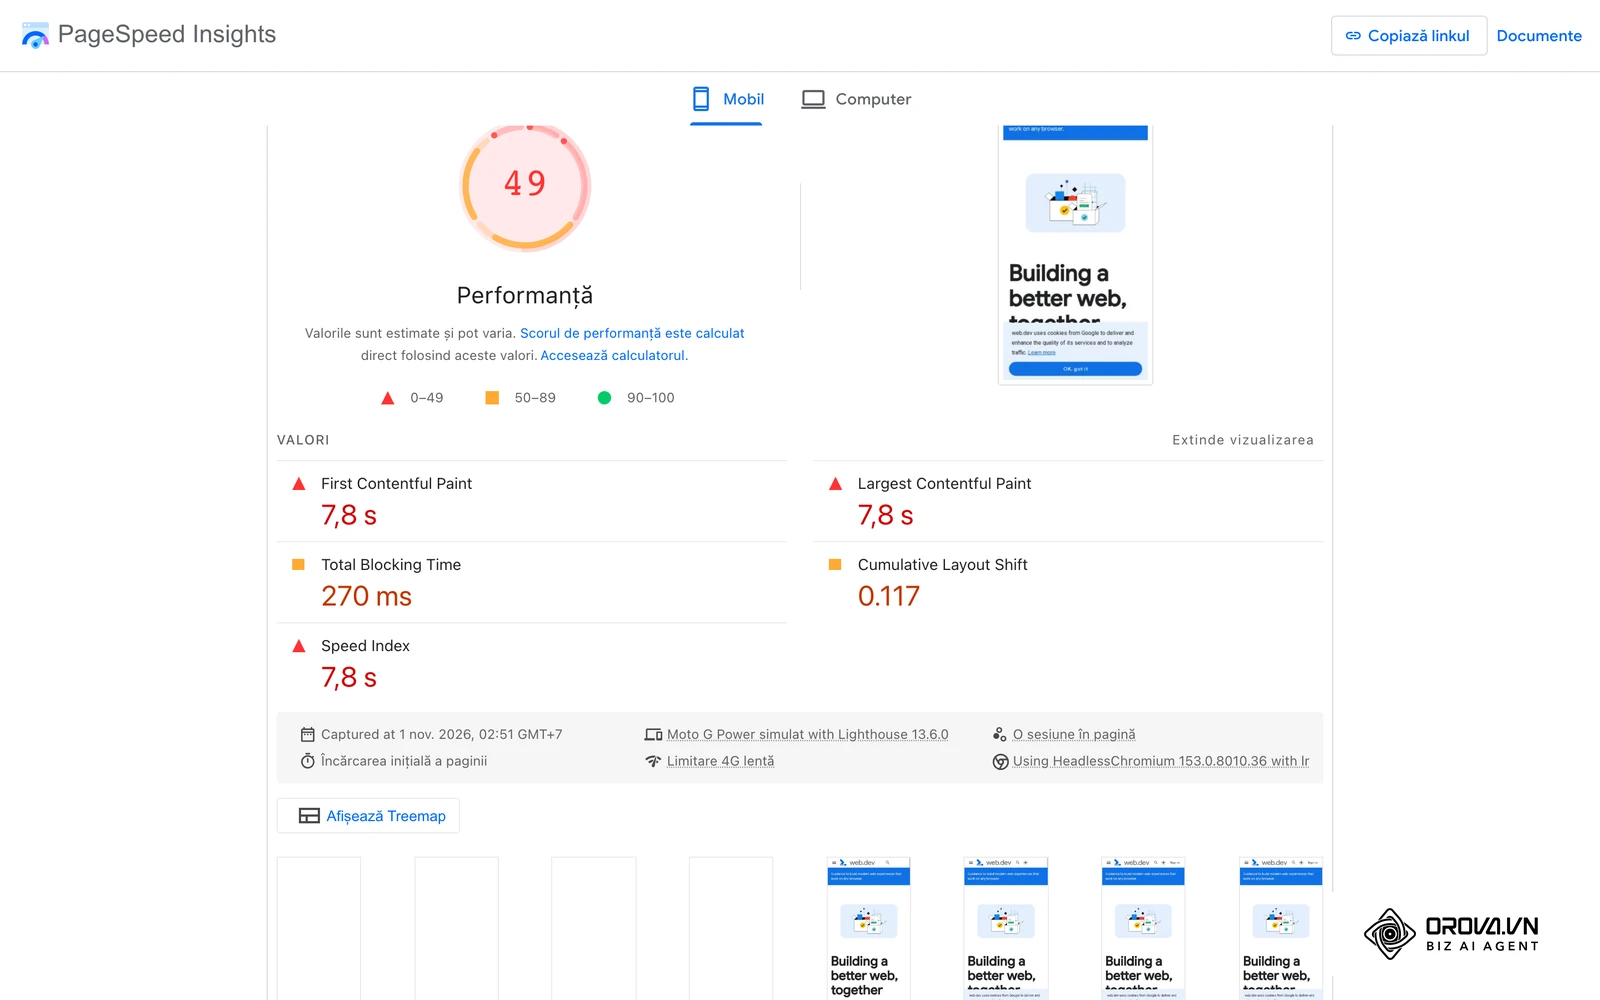Expand the view with Extinde vizualizarea
Viewport: 1600px width, 1000px height.
pyautogui.click(x=1243, y=440)
